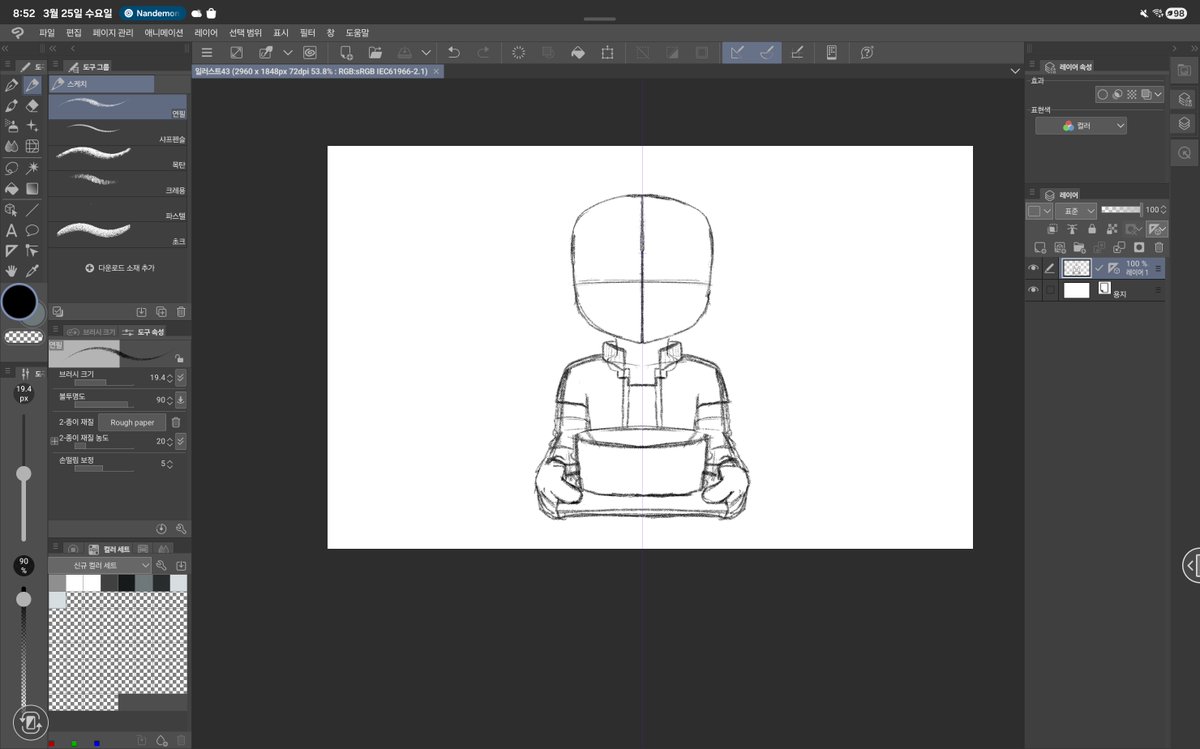Step the layer opacity 100 value
Image resolution: width=1200 pixels, height=749 pixels.
(1163, 210)
